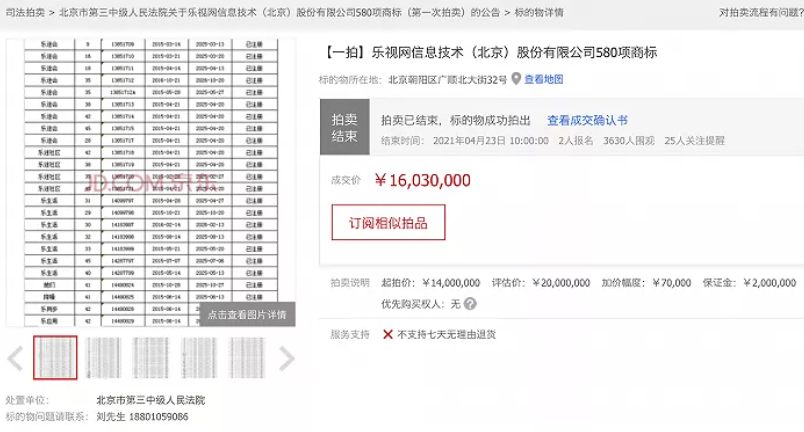
Task: Click the 对拍卖流程有问题 help link
Action: (x=761, y=12)
